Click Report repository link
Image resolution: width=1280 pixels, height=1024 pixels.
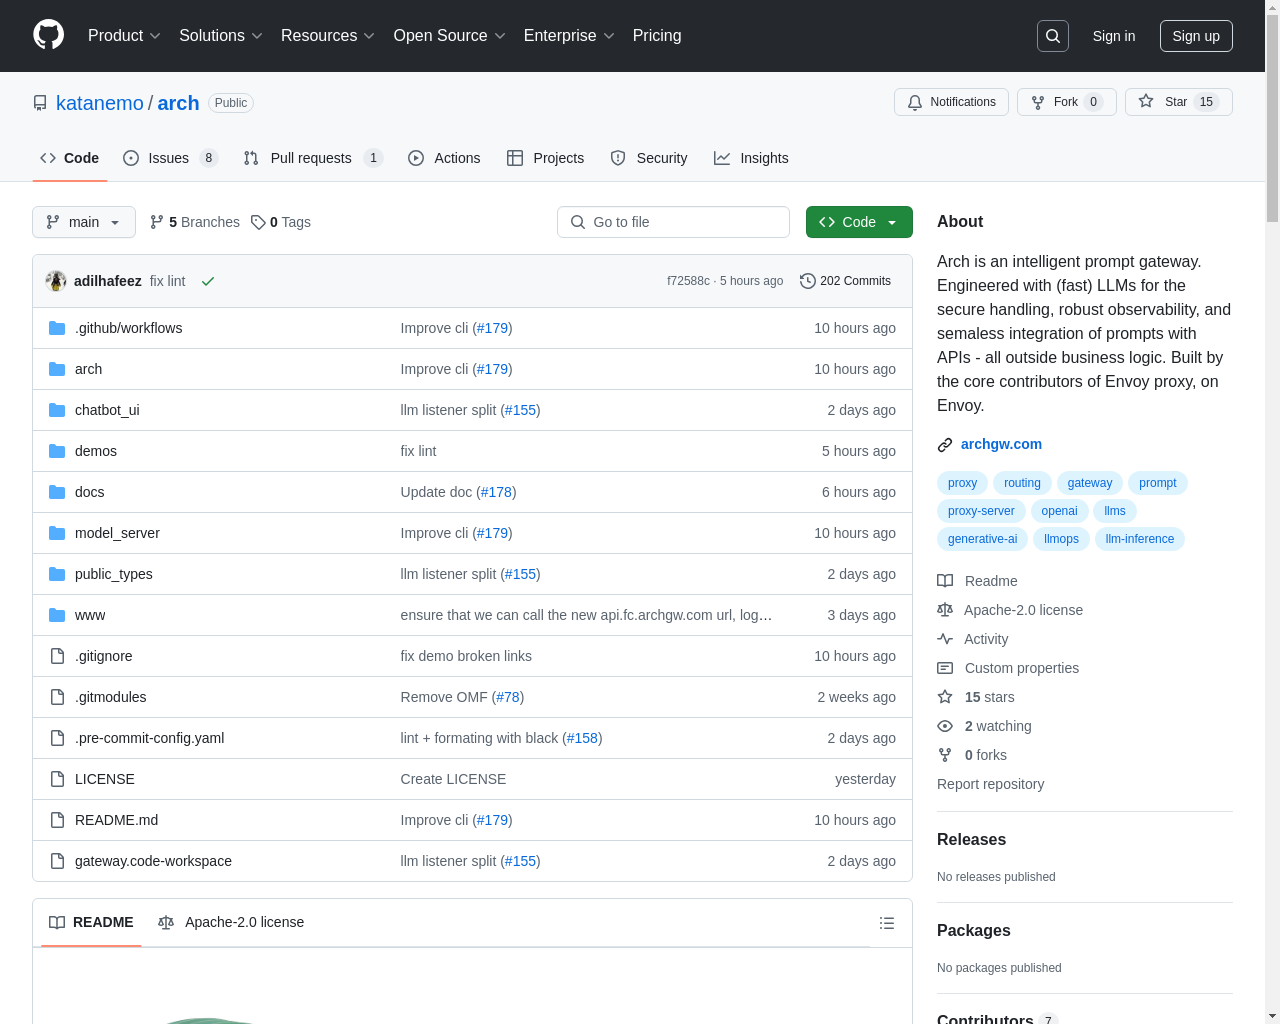pos(990,784)
